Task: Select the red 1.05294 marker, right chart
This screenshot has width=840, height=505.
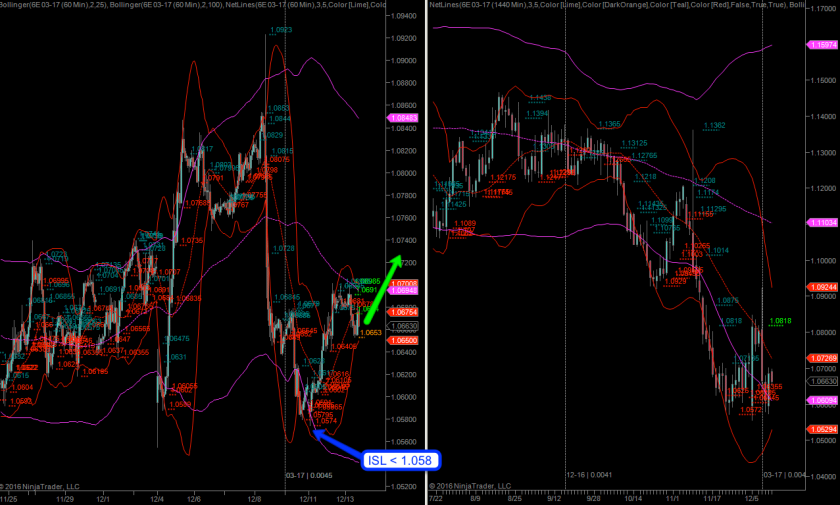Action: click(x=824, y=429)
